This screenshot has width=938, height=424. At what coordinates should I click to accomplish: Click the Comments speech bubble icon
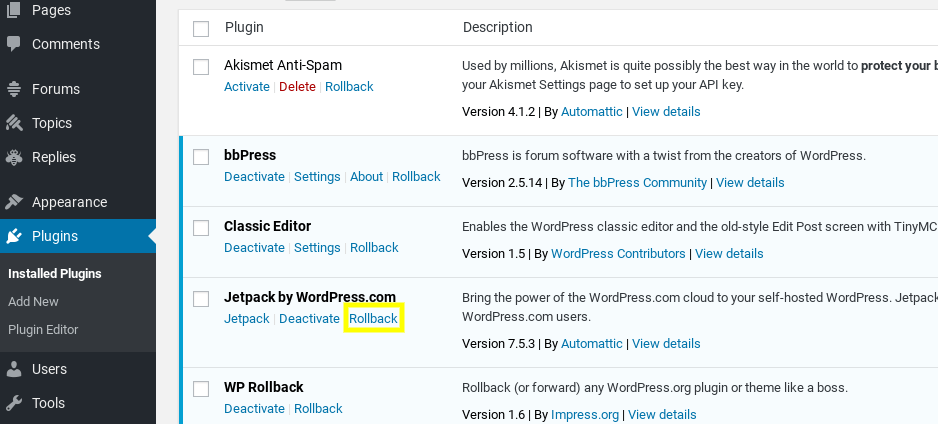click(x=13, y=44)
